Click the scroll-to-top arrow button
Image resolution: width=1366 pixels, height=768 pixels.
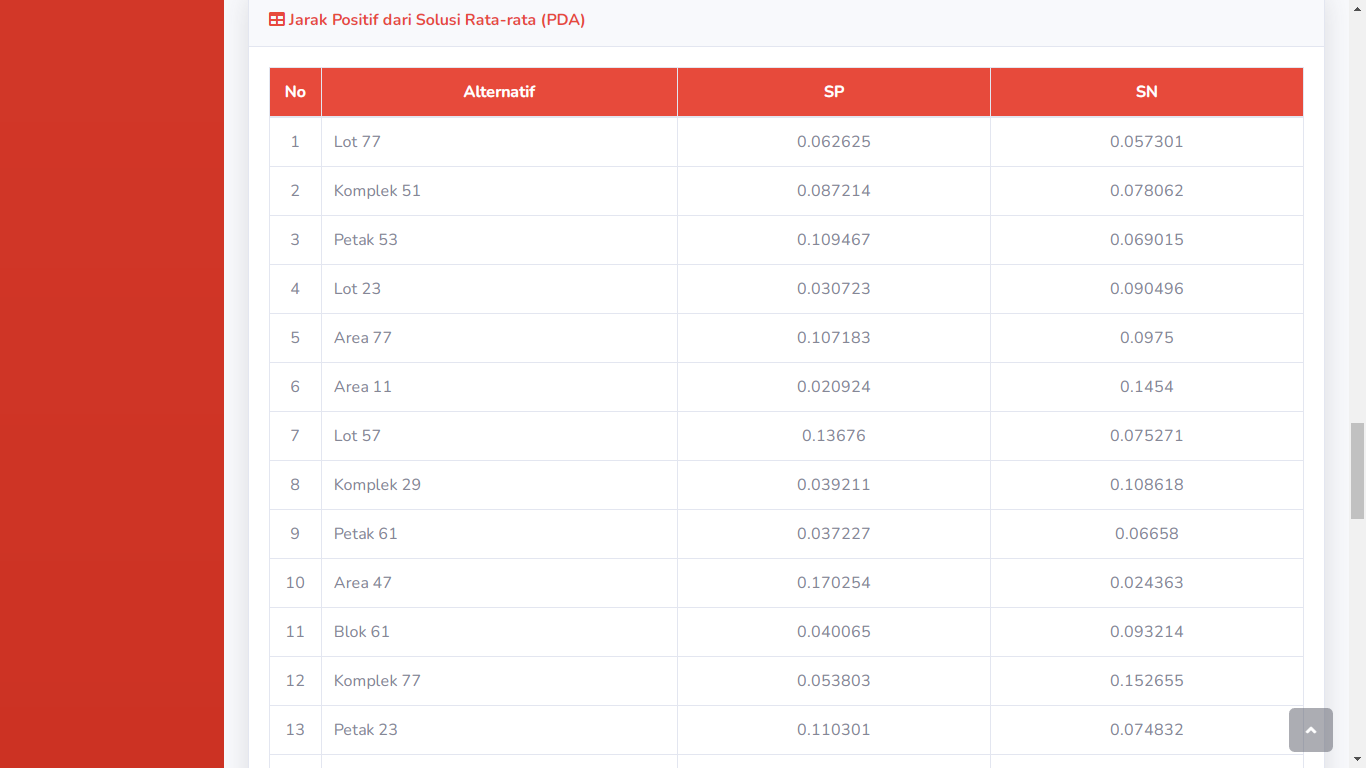point(1311,730)
